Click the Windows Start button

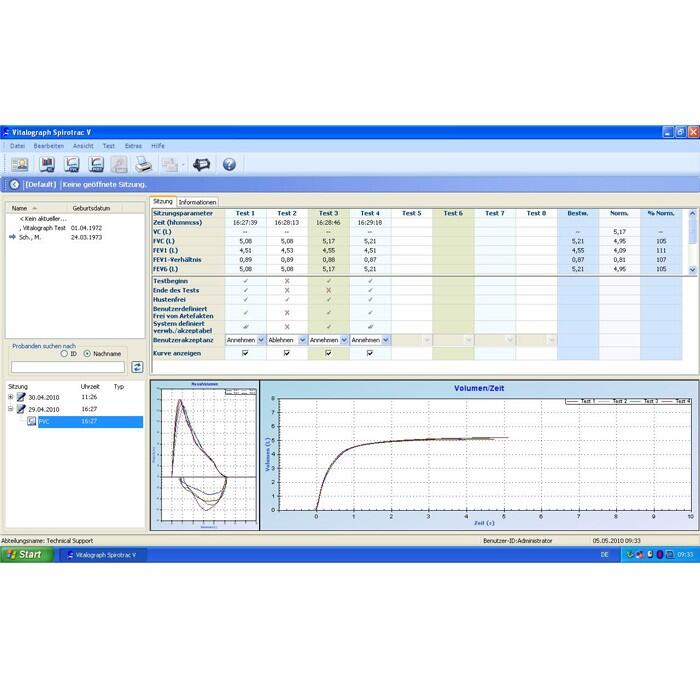27,554
